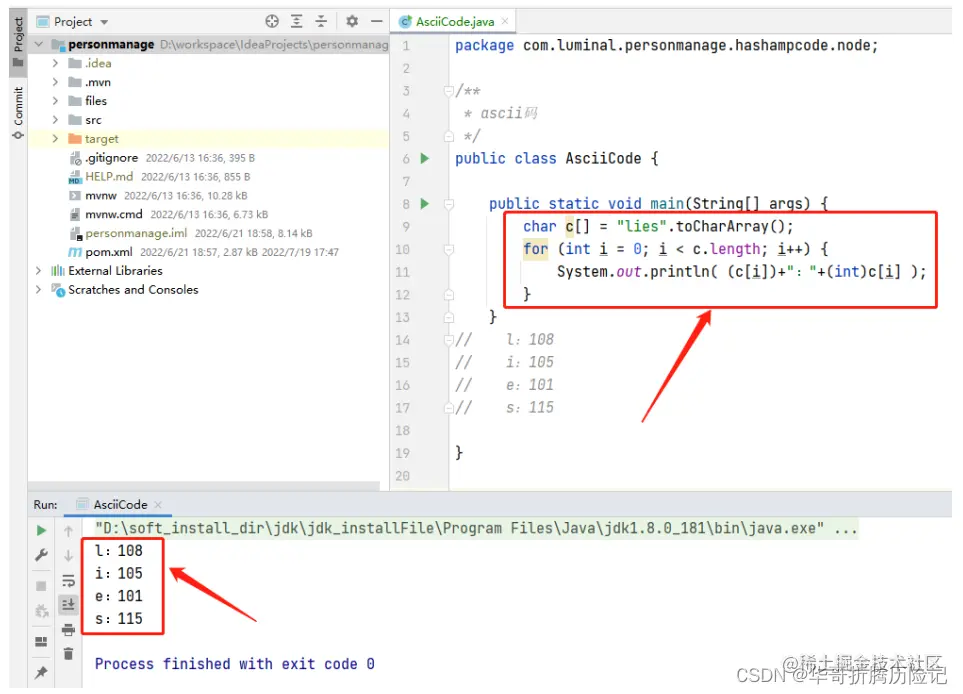Close the AsciiCode run tab
The height and width of the screenshot is (694, 963).
pyautogui.click(x=158, y=504)
